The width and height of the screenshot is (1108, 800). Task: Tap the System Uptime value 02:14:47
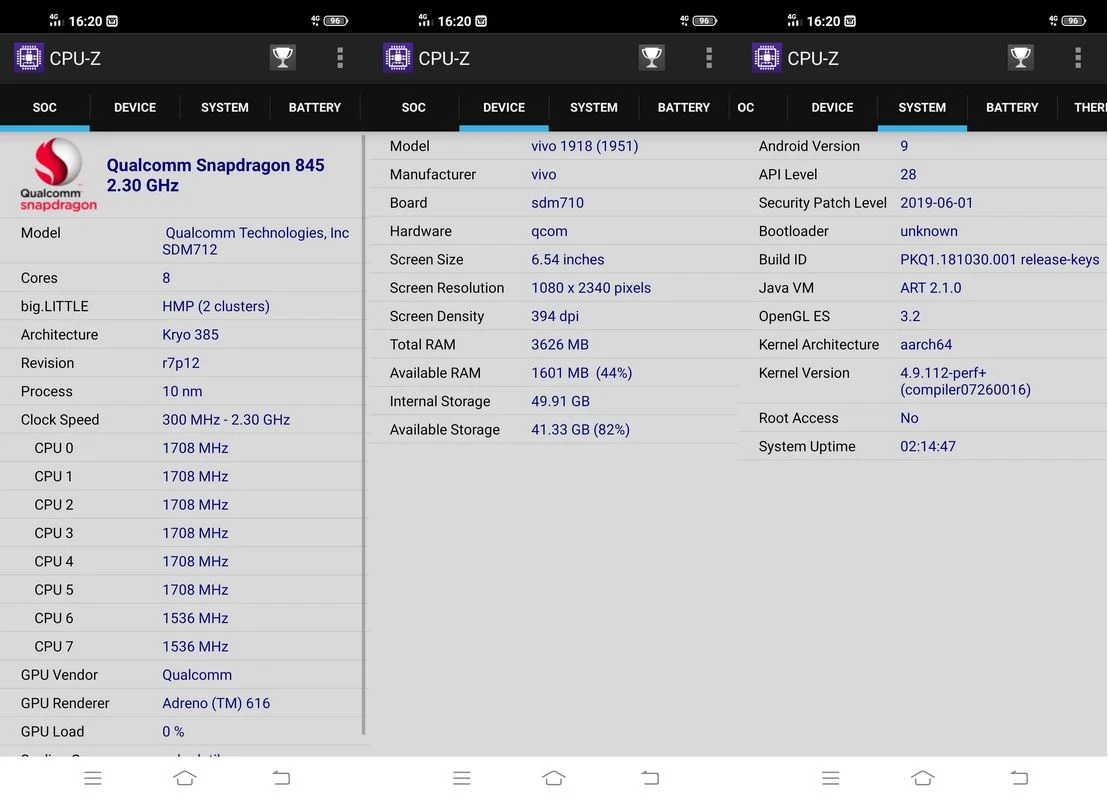point(928,446)
